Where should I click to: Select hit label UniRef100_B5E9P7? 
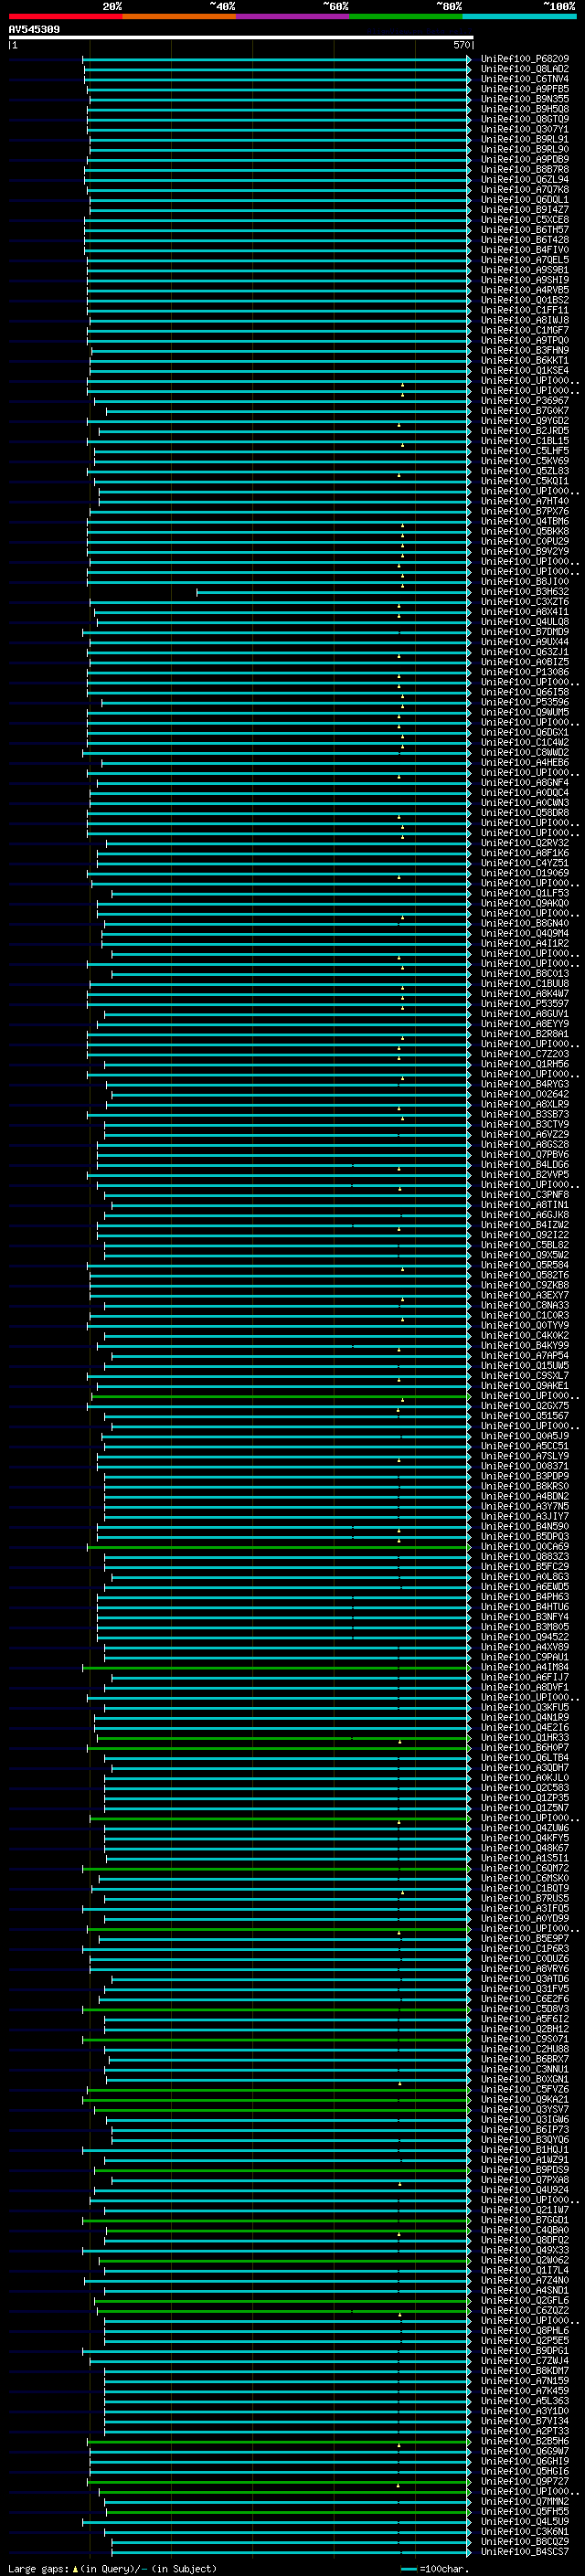pyautogui.click(x=525, y=1939)
